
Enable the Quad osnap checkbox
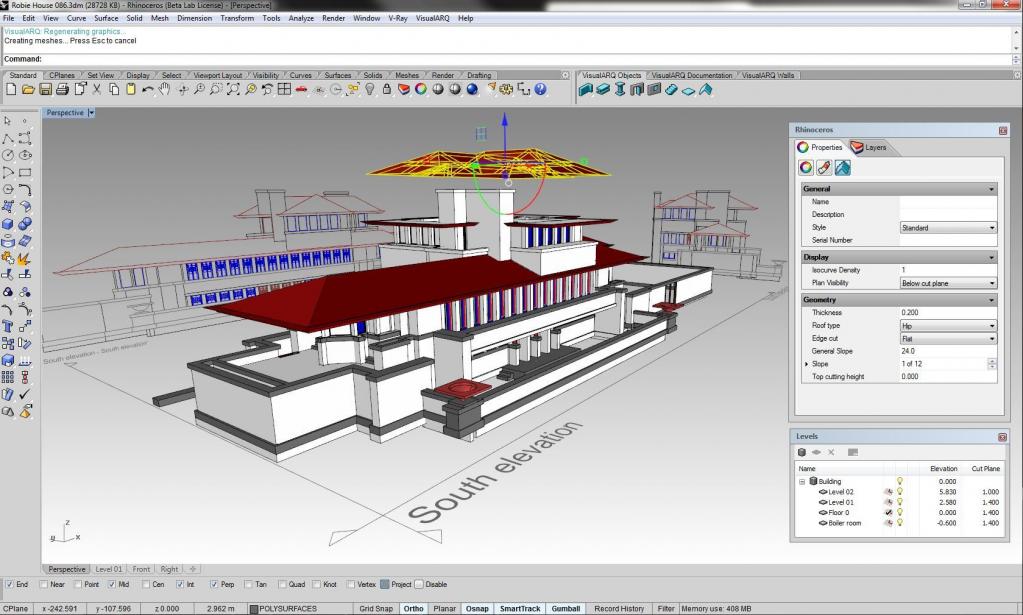click(x=282, y=584)
